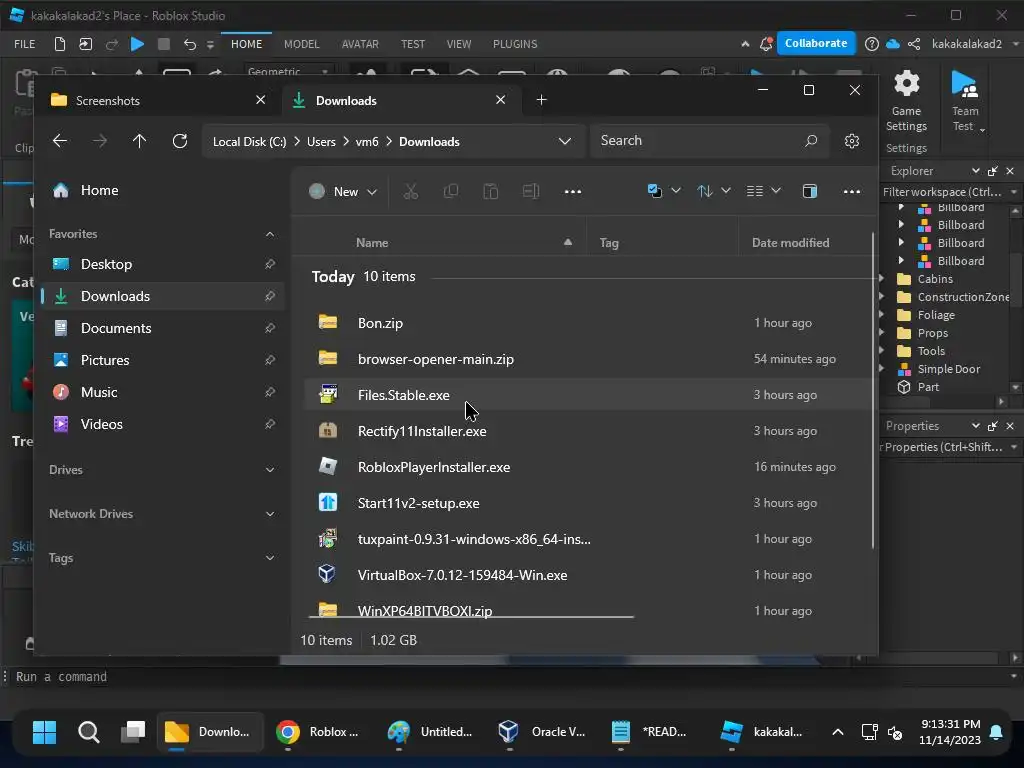The image size is (1024, 768).
Task: Collapse the Favorites section
Action: pos(270,234)
